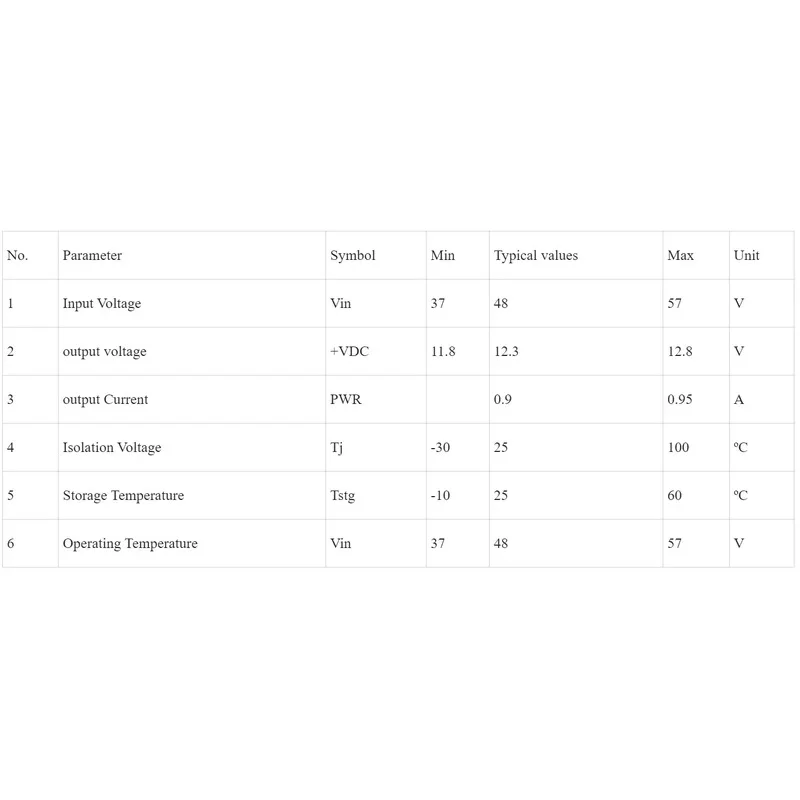Select the 12.3 typical value cell
This screenshot has height=800, width=800.
506,352
